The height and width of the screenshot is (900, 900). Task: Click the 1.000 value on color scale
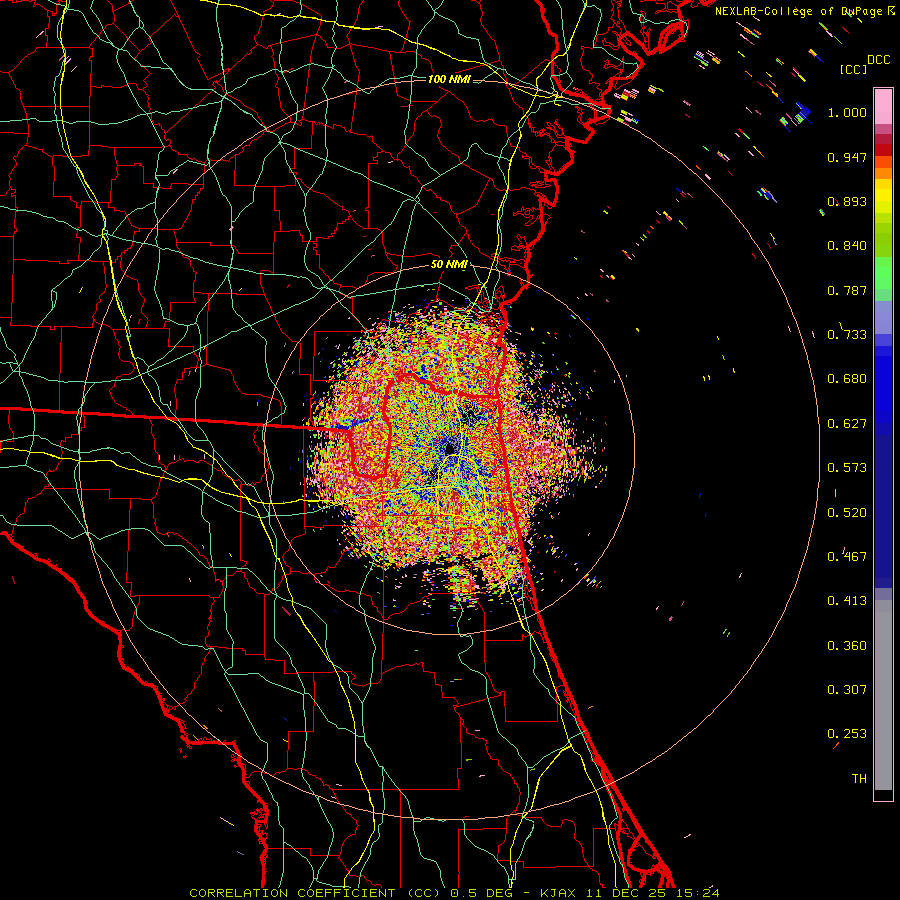[x=847, y=112]
